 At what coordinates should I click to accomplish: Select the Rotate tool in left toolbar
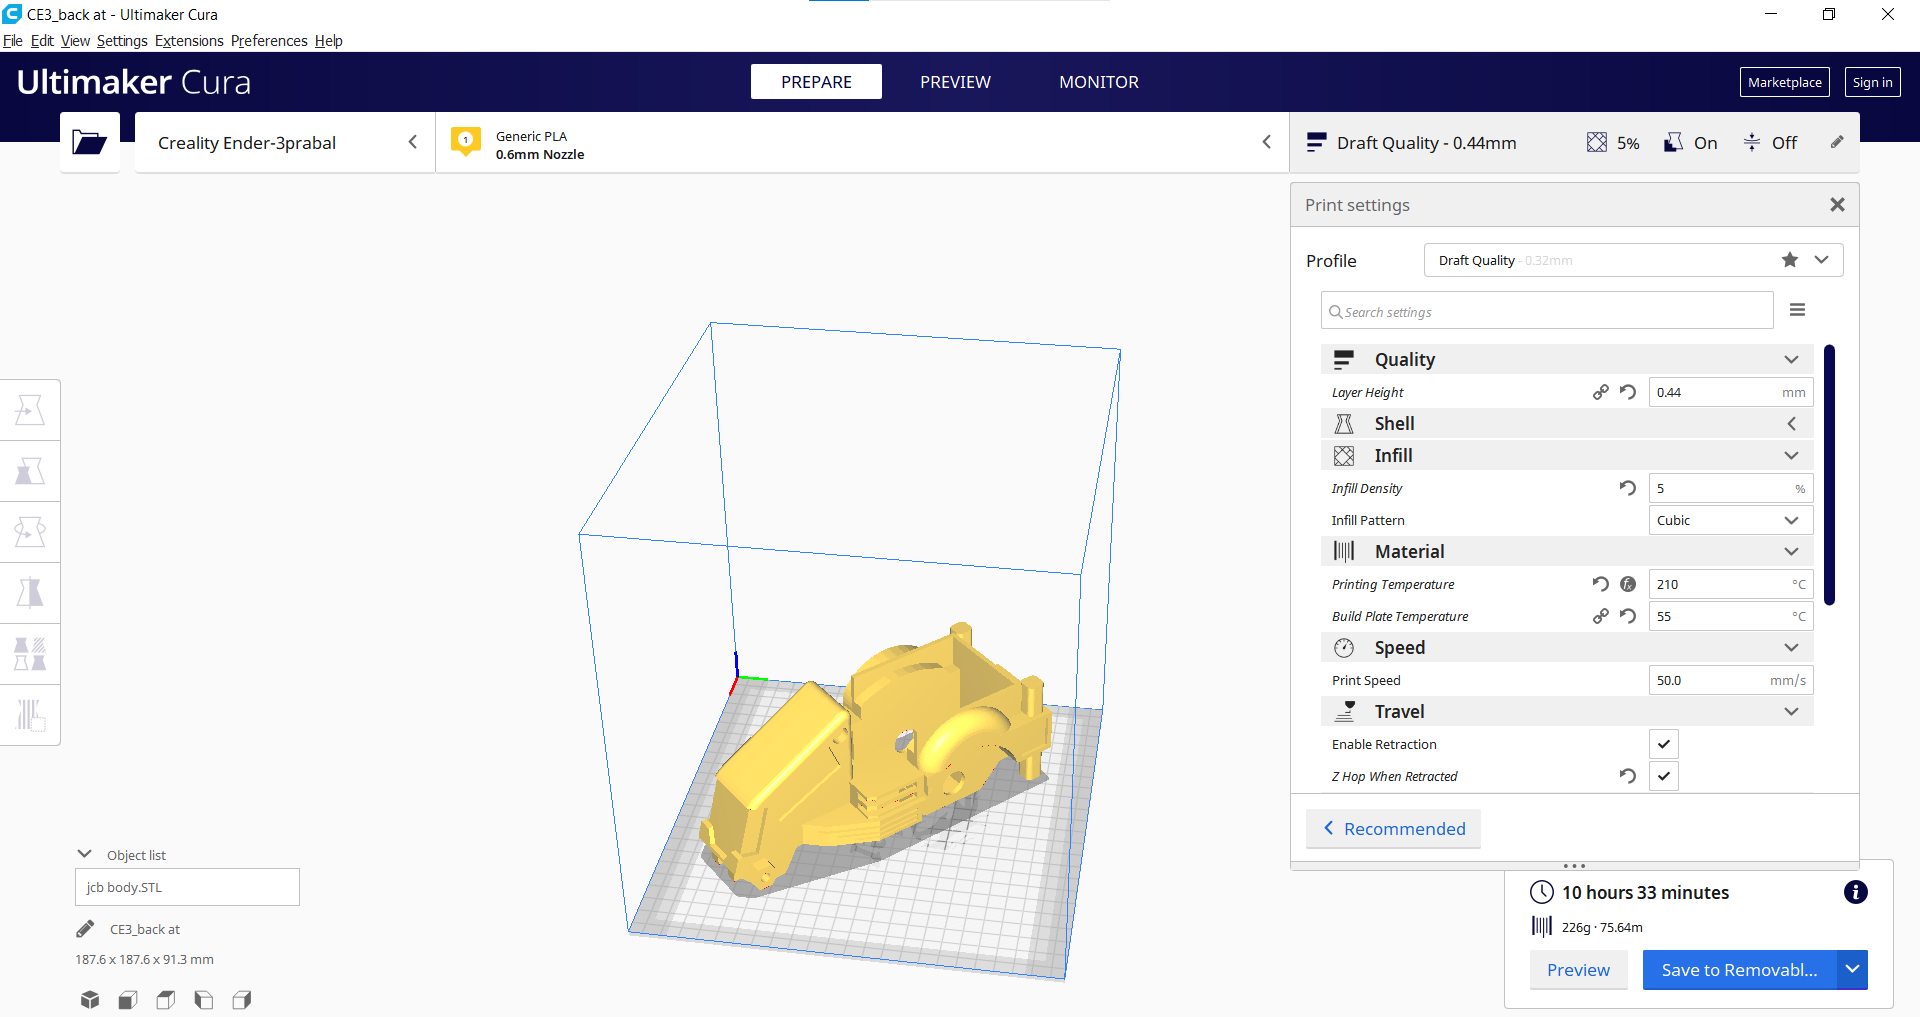click(x=30, y=532)
